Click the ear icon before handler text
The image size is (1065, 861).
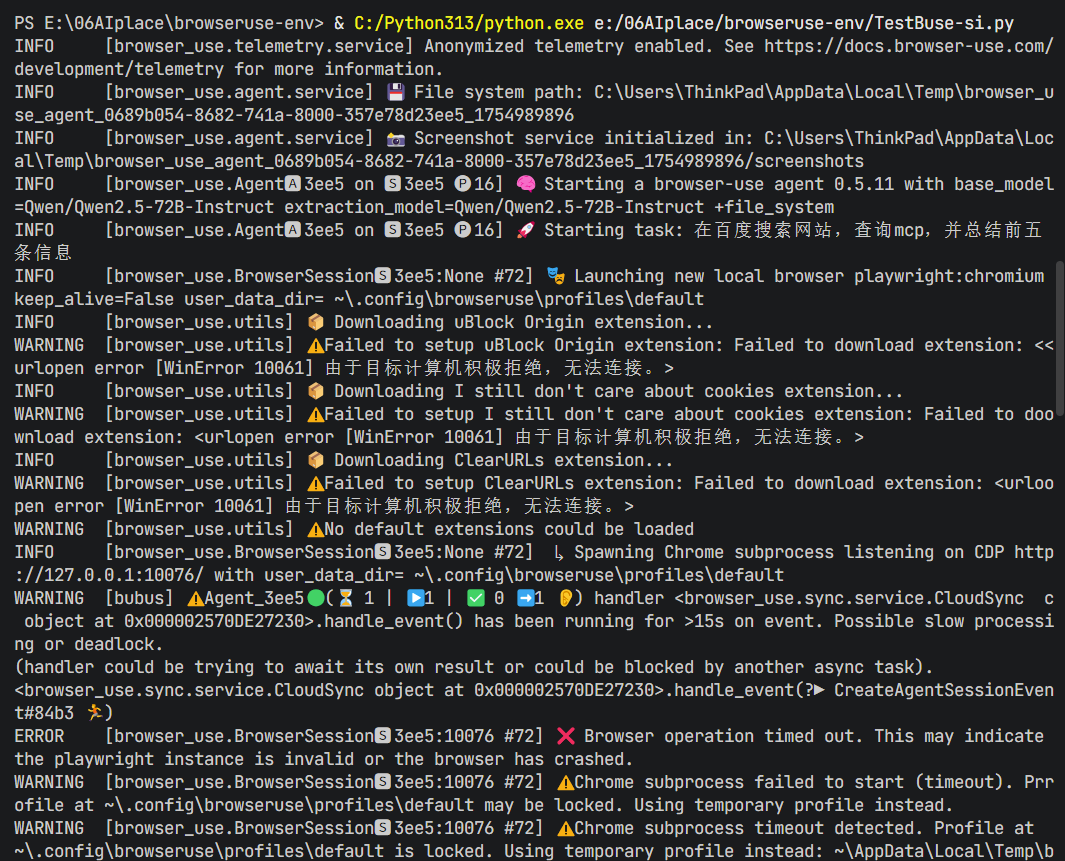tap(565, 599)
